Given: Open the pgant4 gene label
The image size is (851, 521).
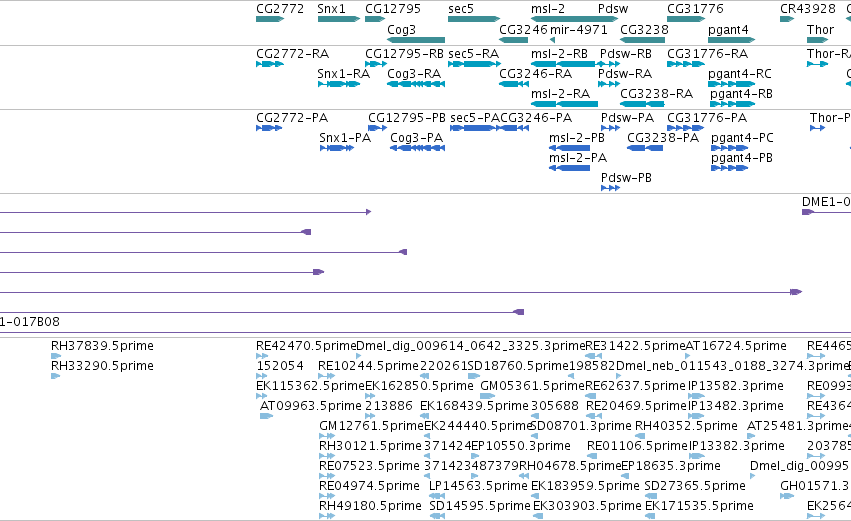Looking at the screenshot, I should pos(728,29).
